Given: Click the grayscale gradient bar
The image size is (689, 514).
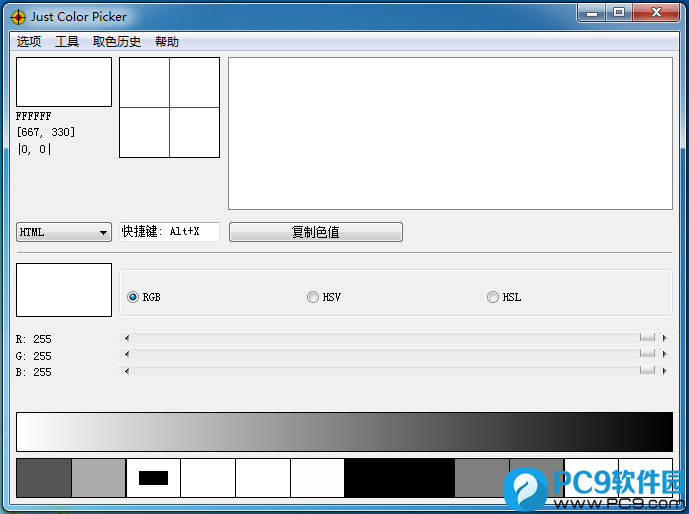Looking at the screenshot, I should pos(344,432).
